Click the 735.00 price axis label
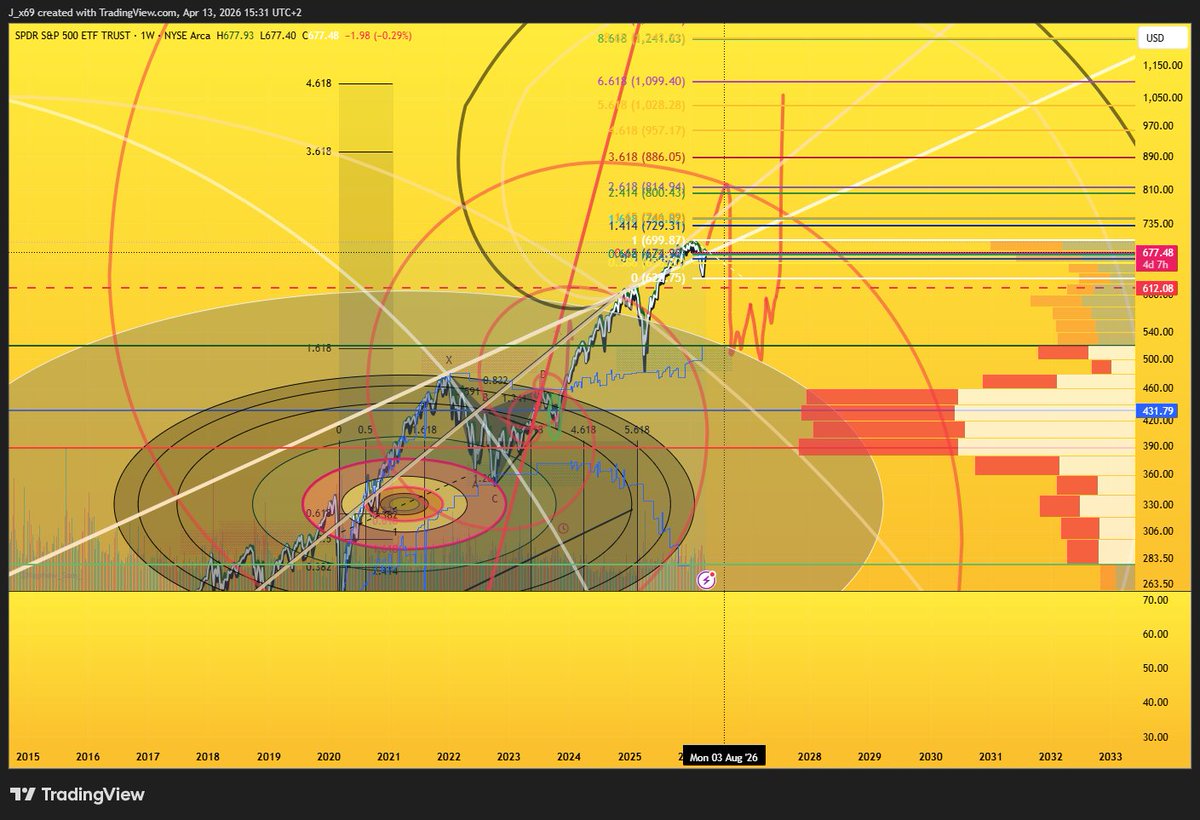The width and height of the screenshot is (1200, 820). (x=1159, y=224)
